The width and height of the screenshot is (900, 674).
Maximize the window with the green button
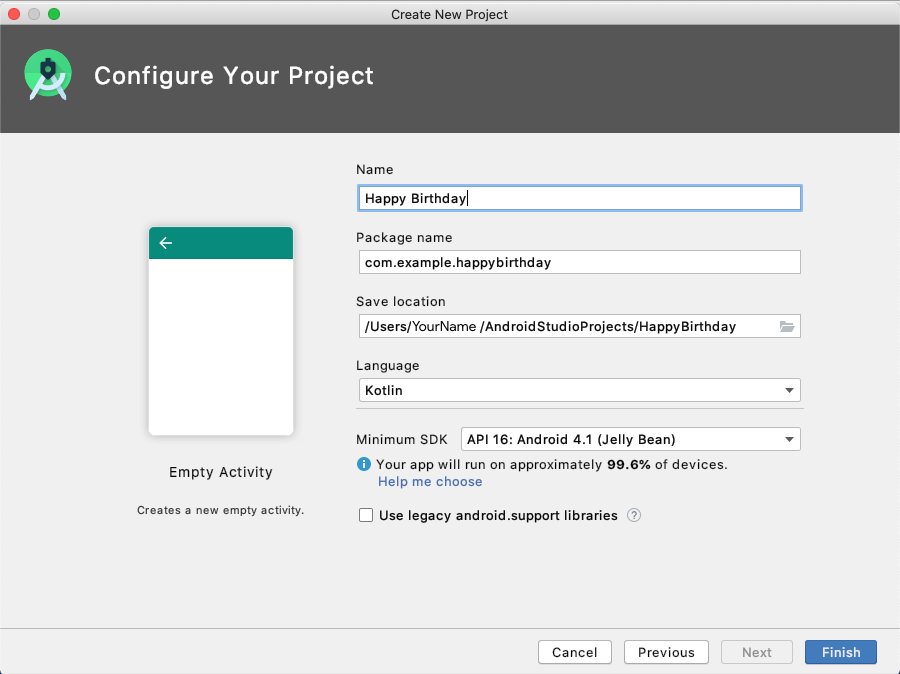pos(54,14)
